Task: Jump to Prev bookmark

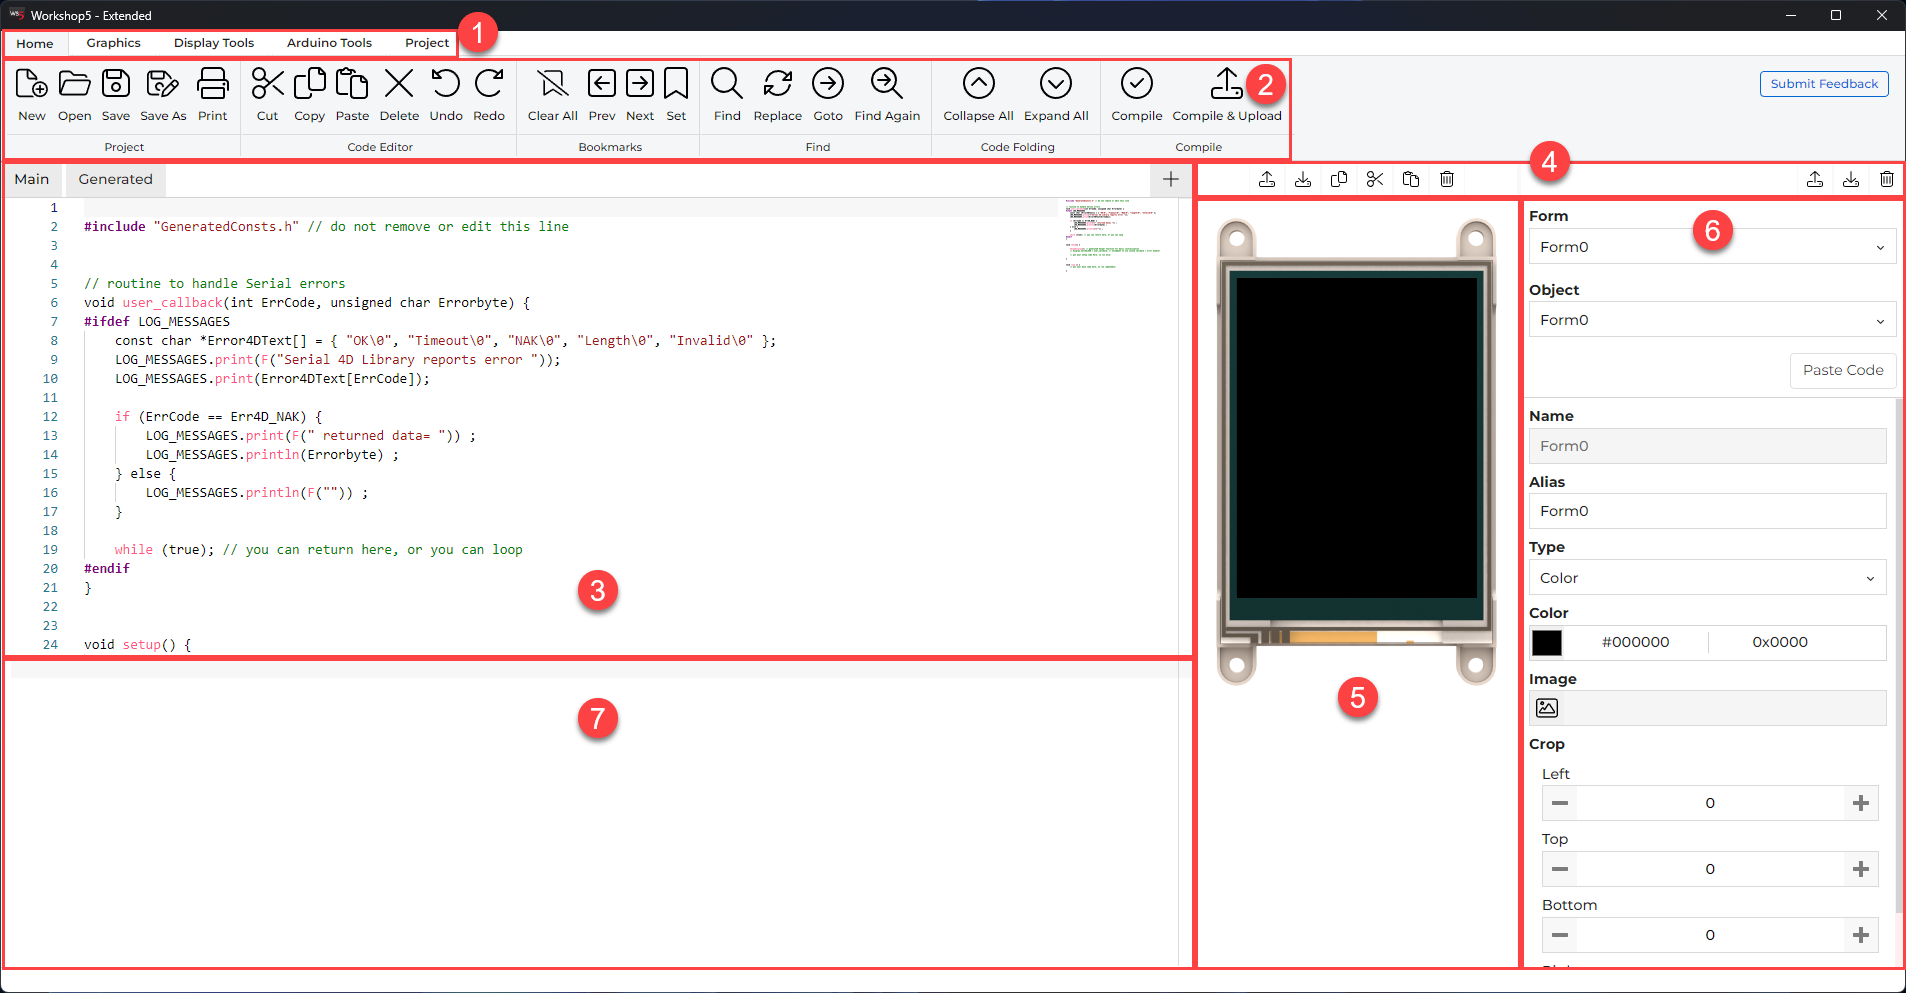Action: tap(602, 95)
